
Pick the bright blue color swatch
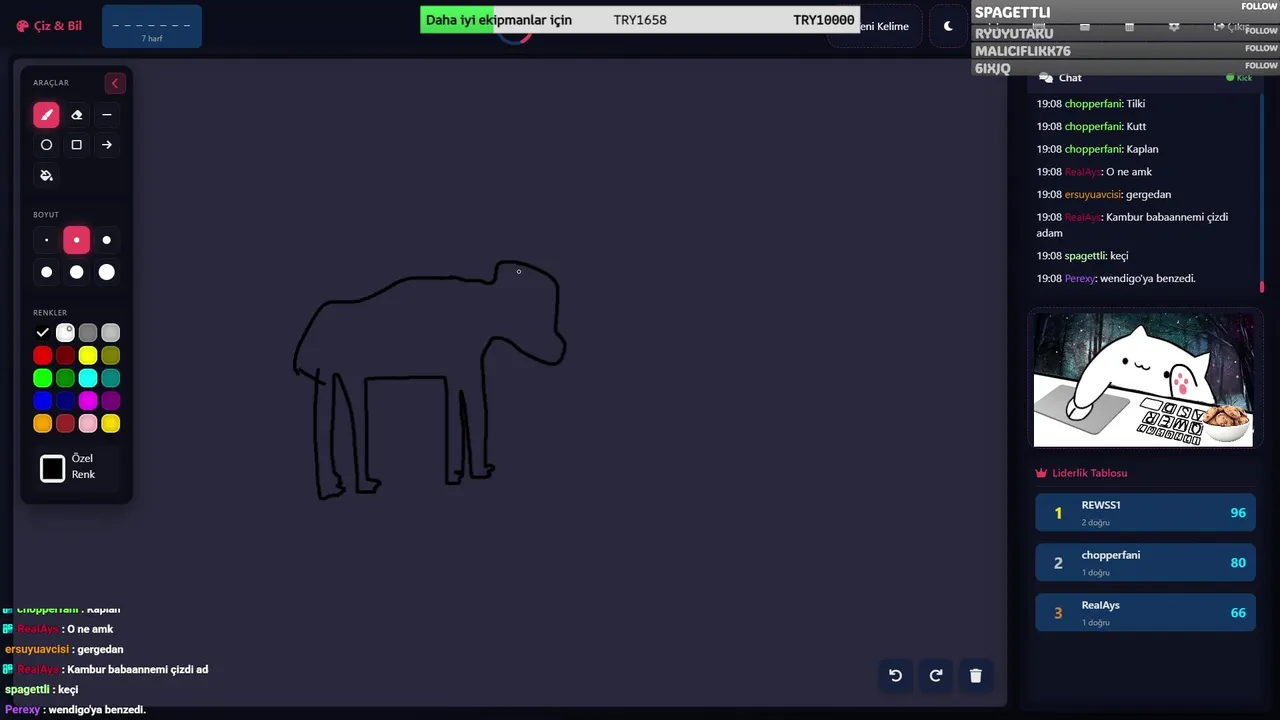42,401
